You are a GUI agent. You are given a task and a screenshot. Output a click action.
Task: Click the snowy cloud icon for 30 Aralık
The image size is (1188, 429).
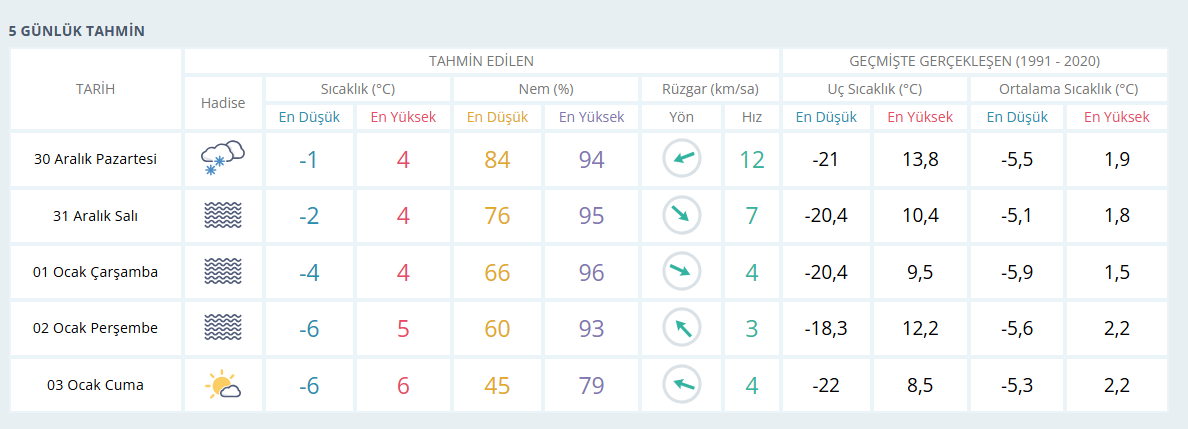[223, 158]
